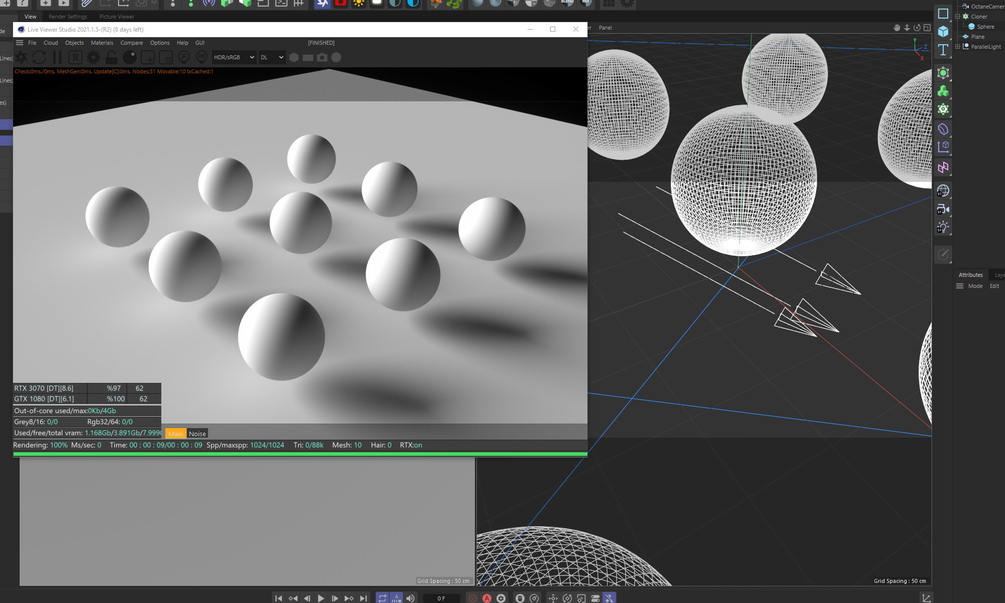
Task: Select the Text tool
Action: coord(943,50)
